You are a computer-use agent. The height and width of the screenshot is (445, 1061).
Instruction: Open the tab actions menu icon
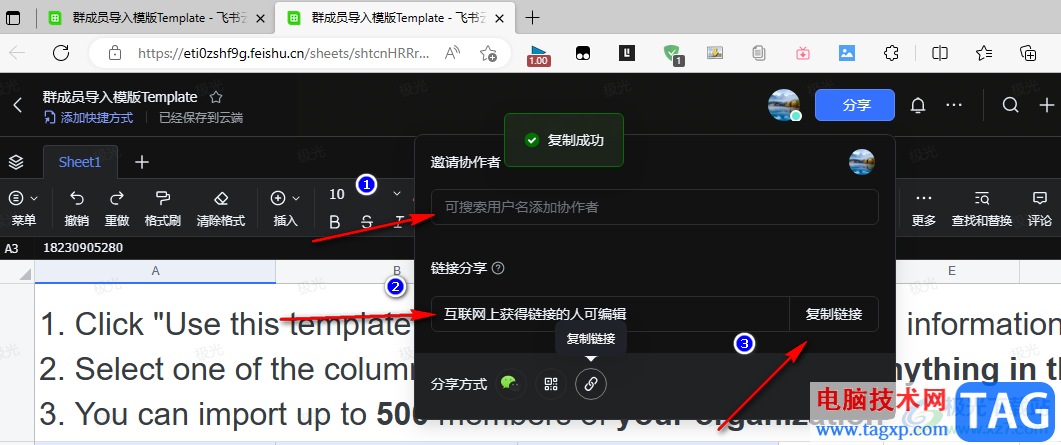coord(13,18)
